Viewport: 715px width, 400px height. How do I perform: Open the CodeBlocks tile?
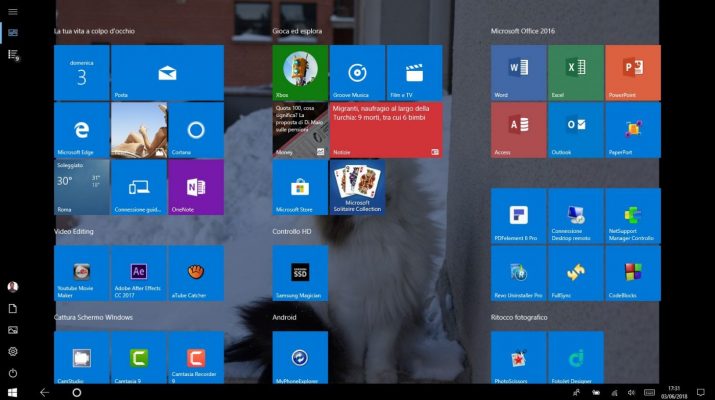coord(633,273)
